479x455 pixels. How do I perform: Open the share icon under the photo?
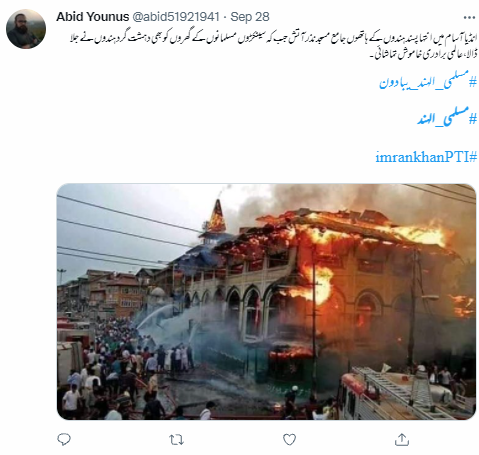pyautogui.click(x=402, y=439)
